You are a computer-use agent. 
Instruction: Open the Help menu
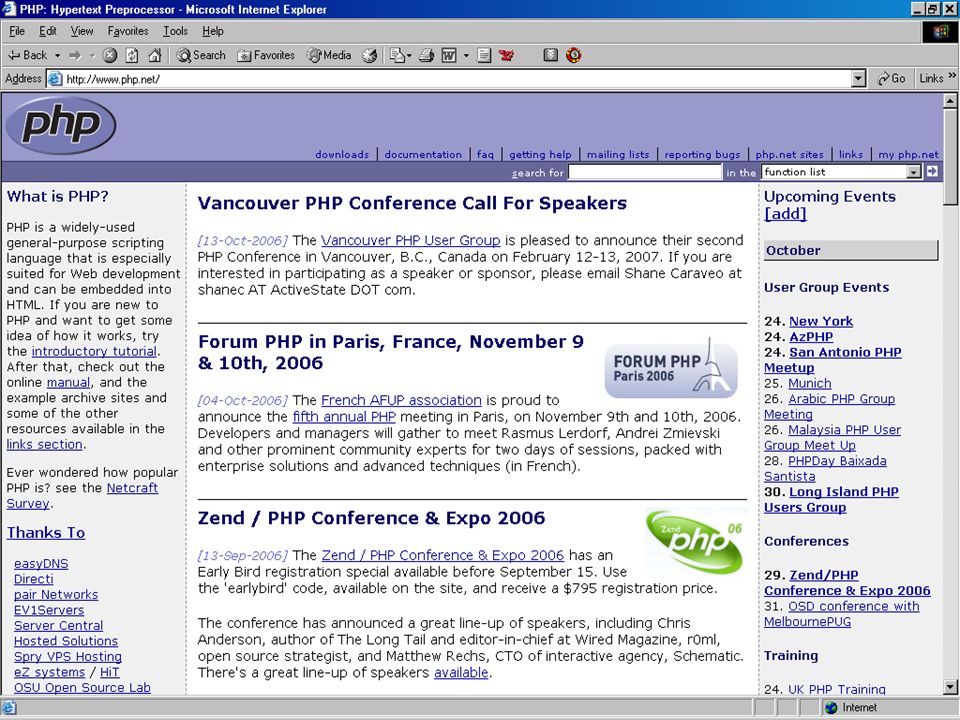pyautogui.click(x=213, y=31)
